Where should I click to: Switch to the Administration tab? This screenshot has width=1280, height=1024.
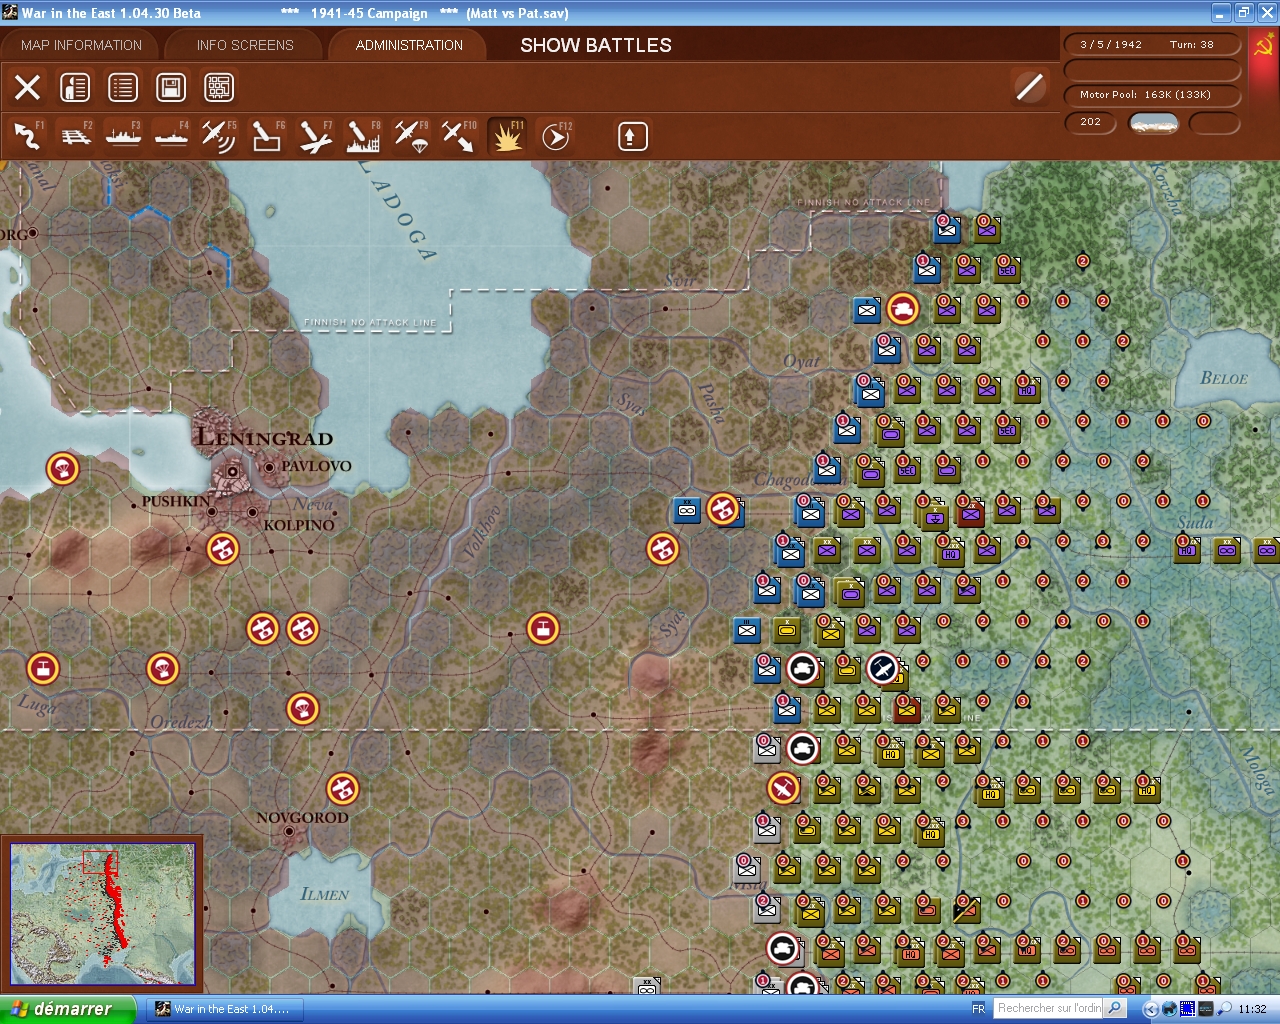(x=409, y=45)
